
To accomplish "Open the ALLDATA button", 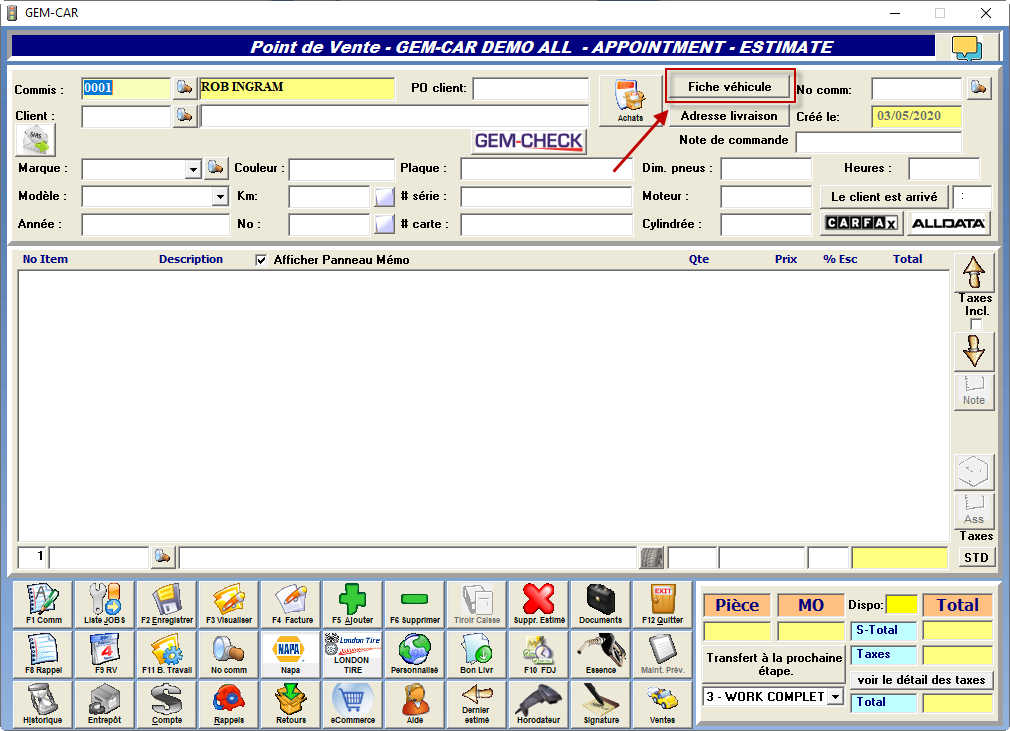I will (948, 223).
